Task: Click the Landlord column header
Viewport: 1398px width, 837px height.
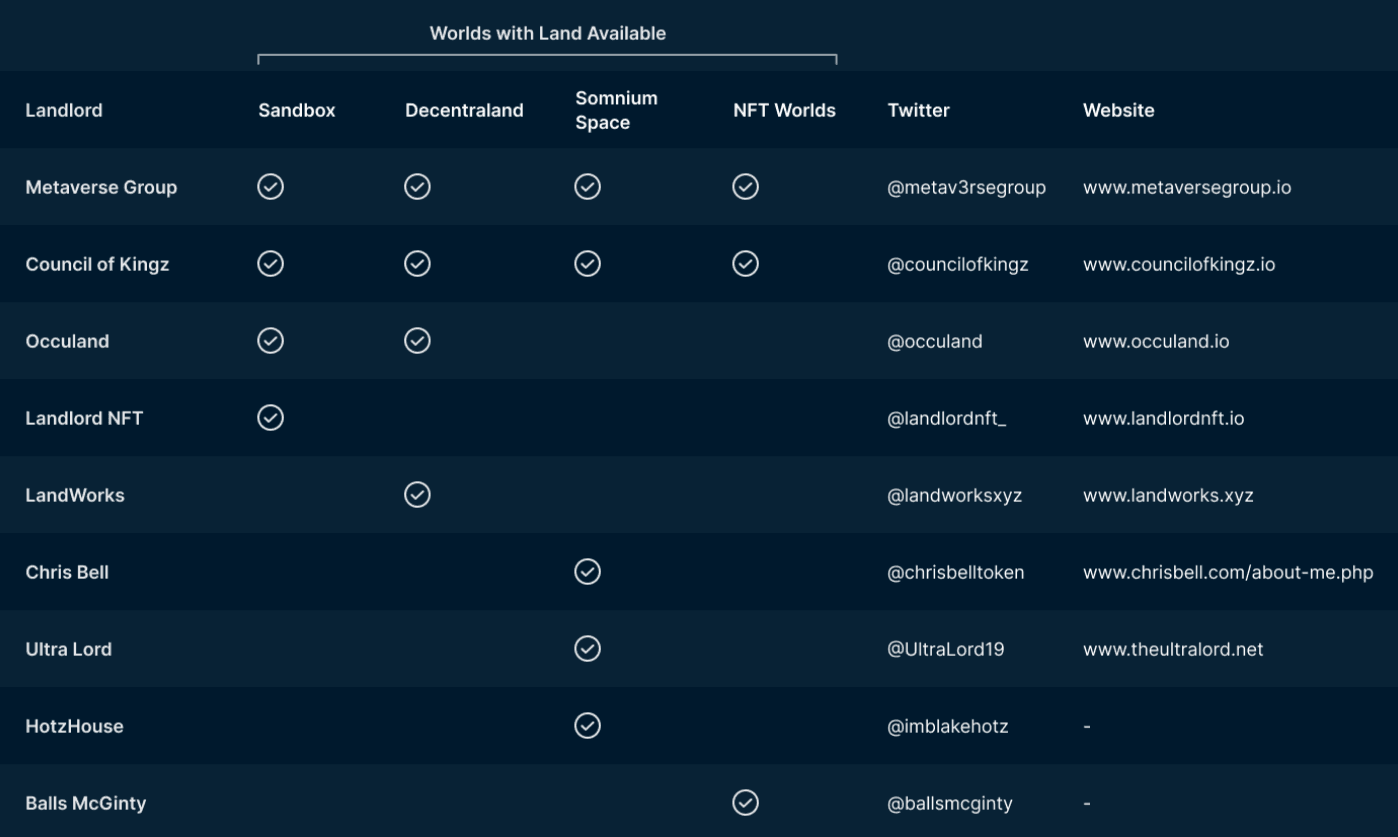Action: [x=64, y=110]
